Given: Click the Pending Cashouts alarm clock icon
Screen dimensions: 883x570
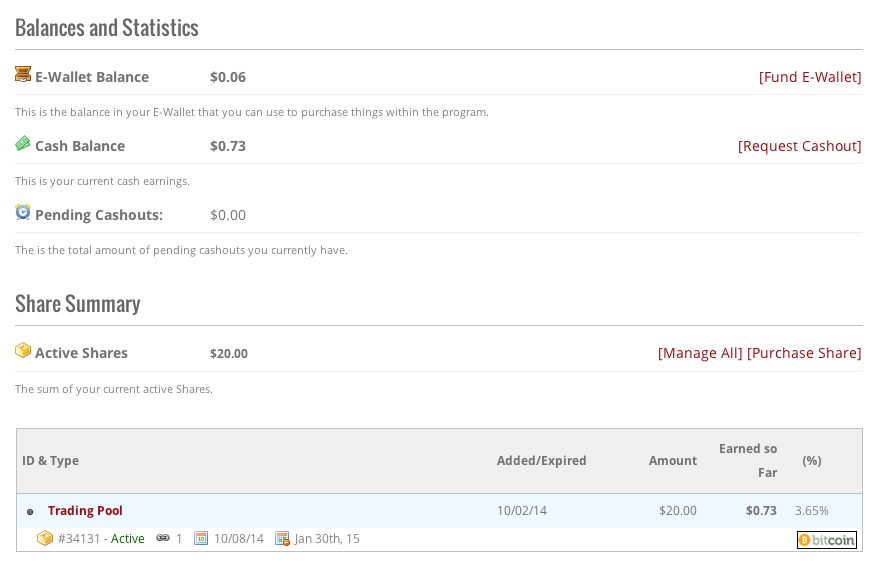Looking at the screenshot, I should [x=23, y=212].
